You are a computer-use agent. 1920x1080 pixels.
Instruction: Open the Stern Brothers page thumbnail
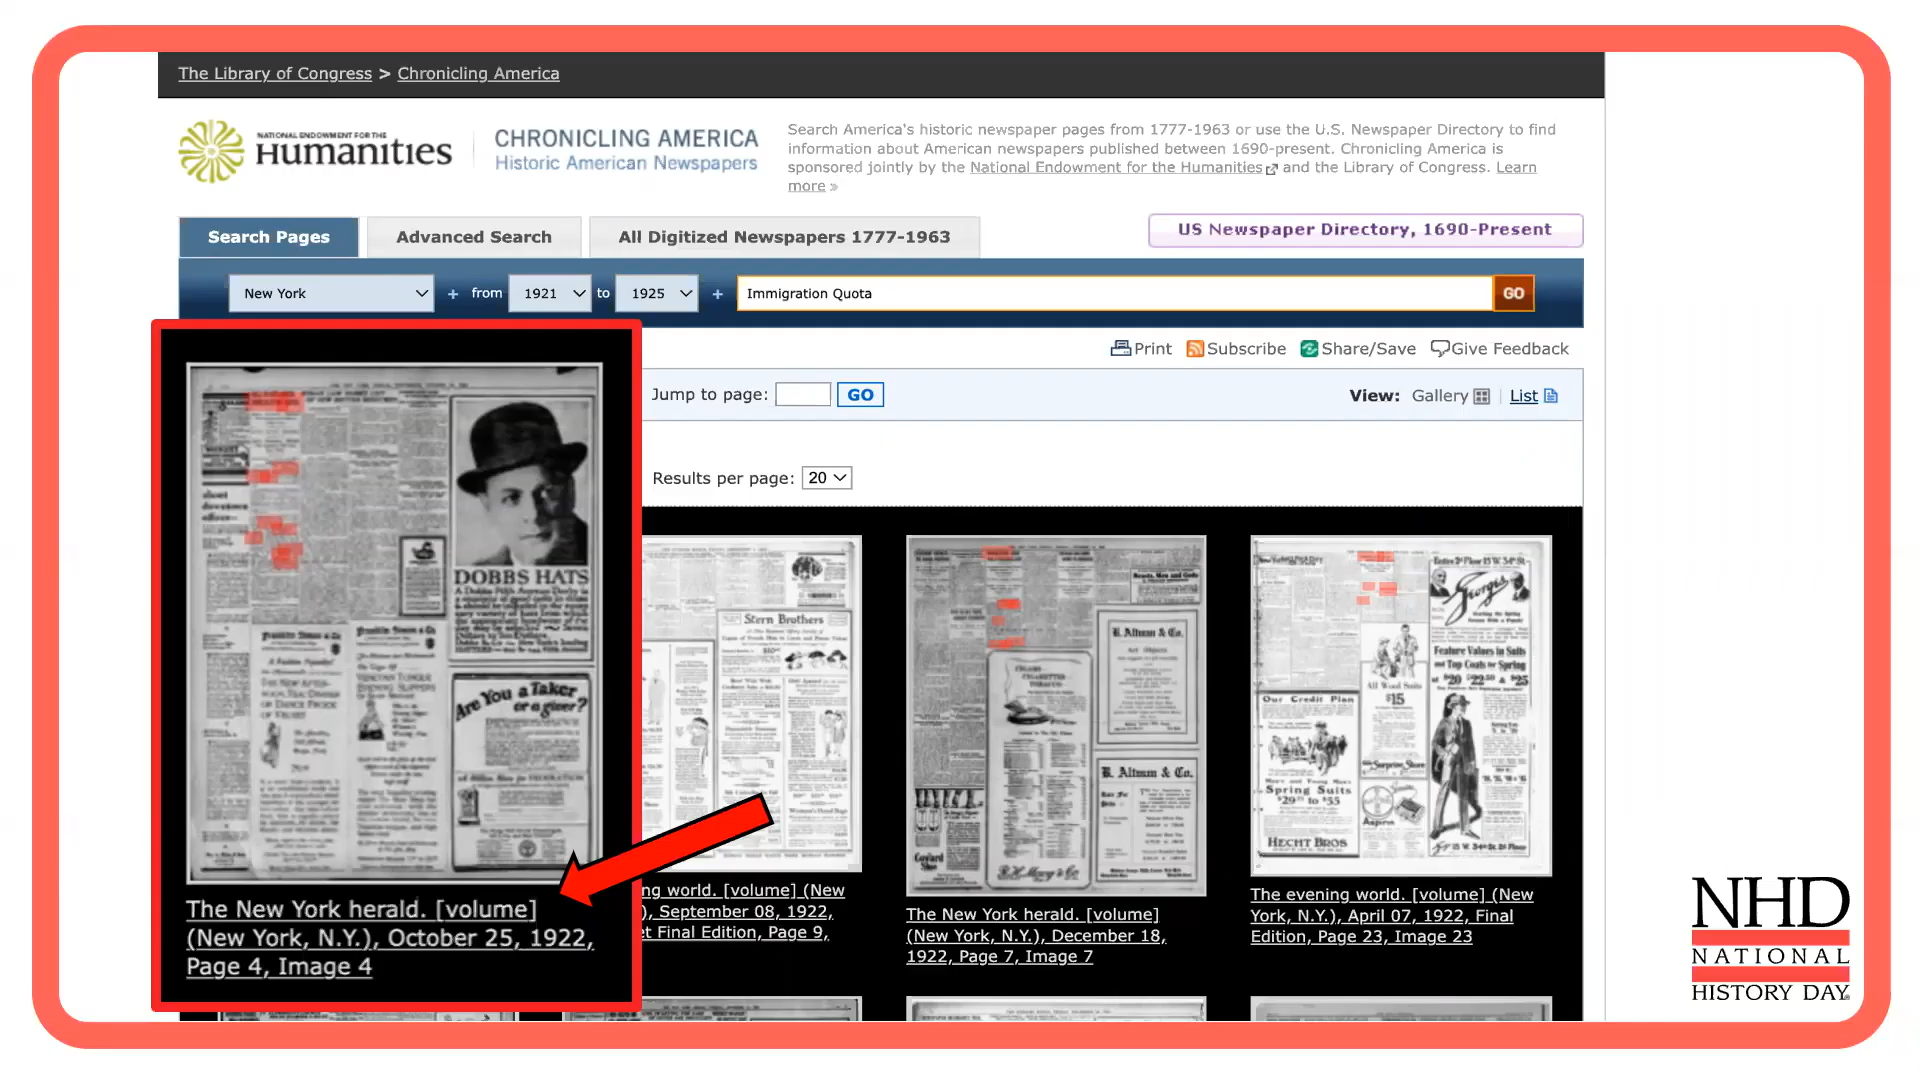point(752,703)
